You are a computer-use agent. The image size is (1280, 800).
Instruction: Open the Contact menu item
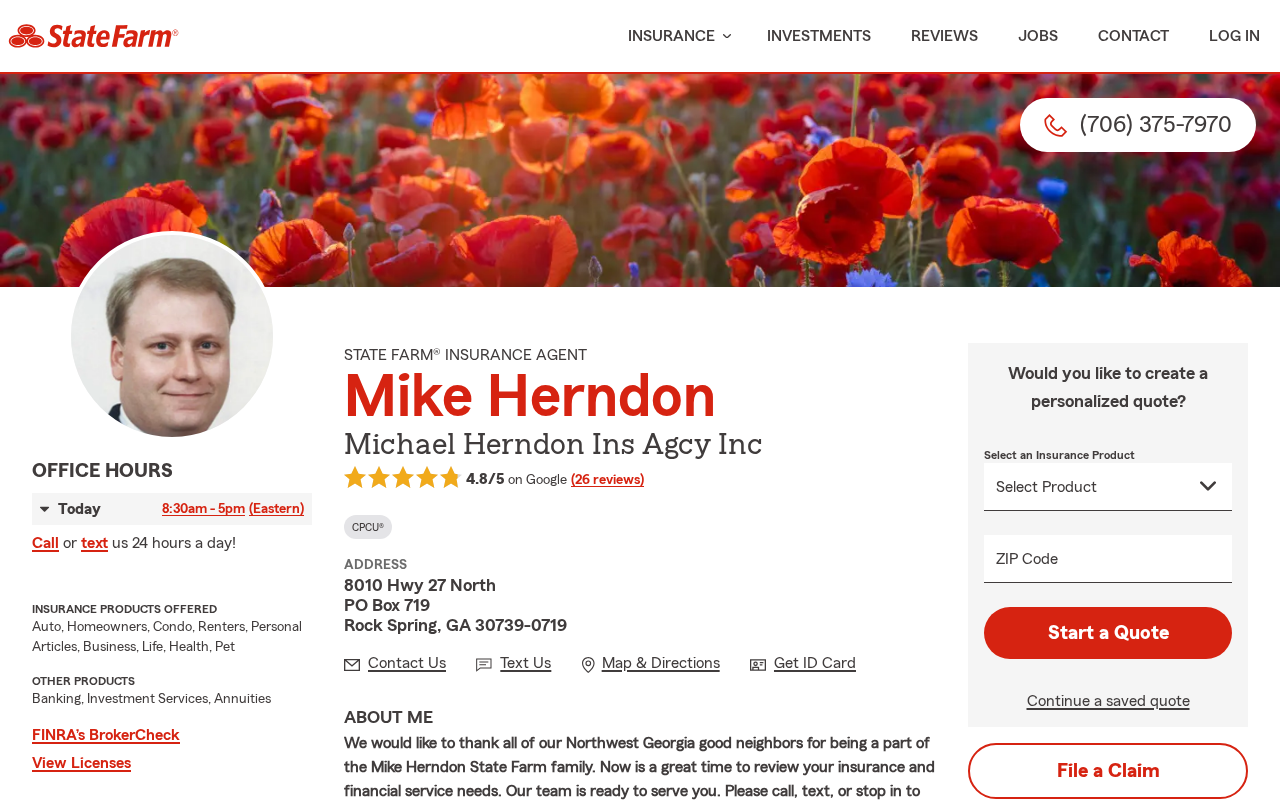(x=1133, y=36)
